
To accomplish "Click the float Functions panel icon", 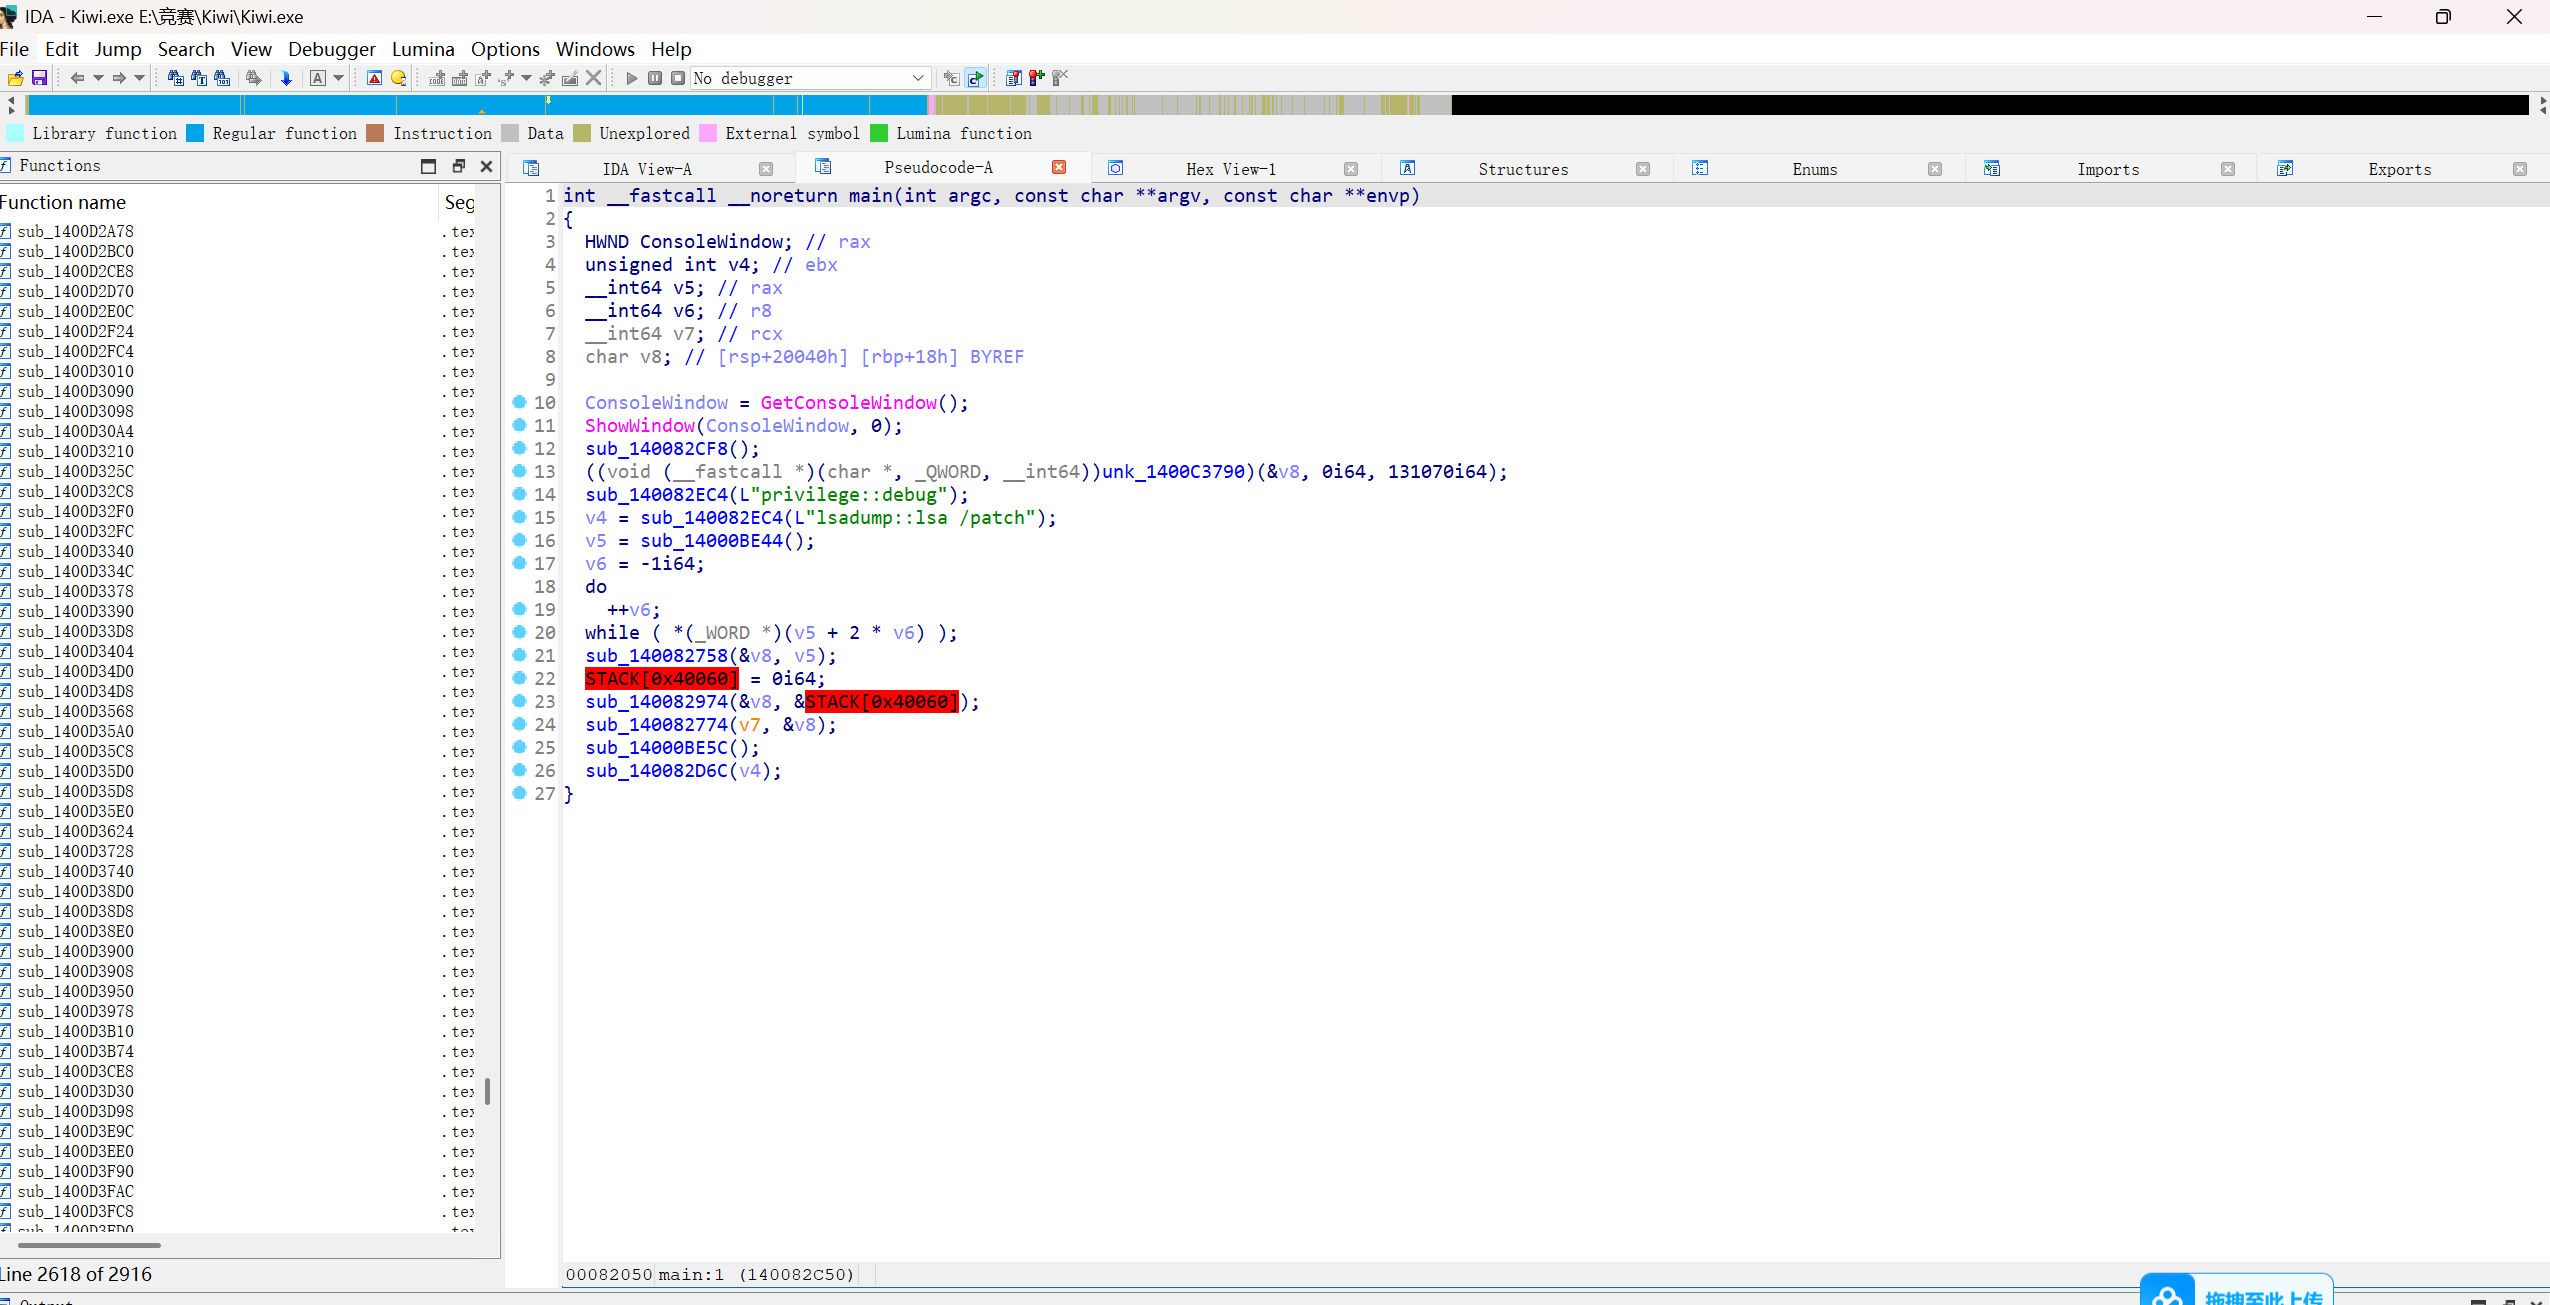I will [459, 166].
